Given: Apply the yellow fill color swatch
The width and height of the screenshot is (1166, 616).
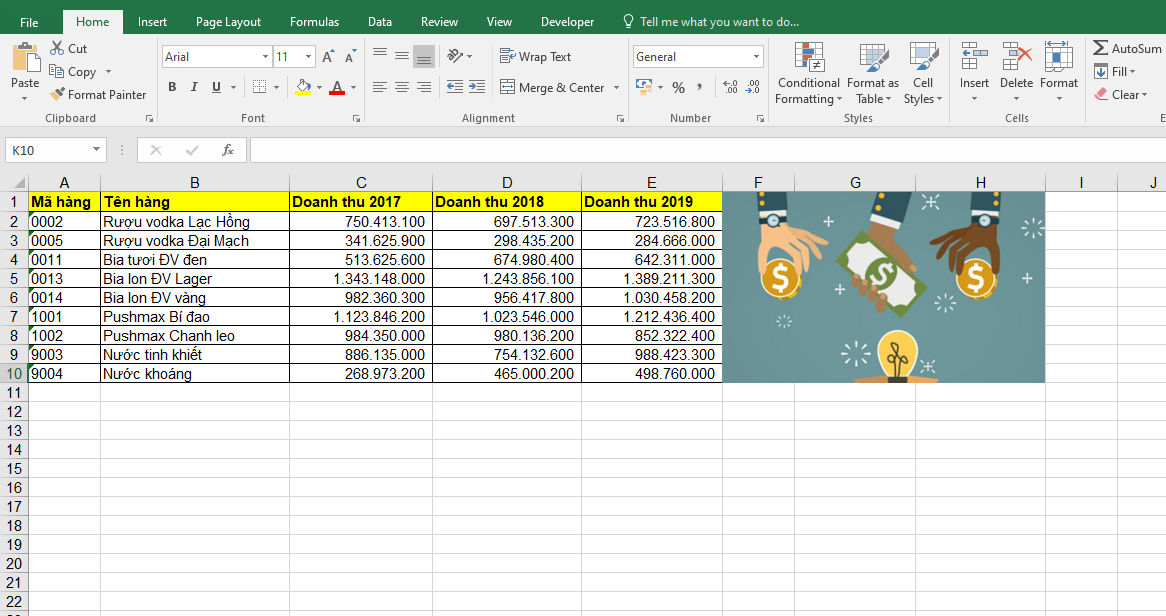Looking at the screenshot, I should pyautogui.click(x=304, y=88).
